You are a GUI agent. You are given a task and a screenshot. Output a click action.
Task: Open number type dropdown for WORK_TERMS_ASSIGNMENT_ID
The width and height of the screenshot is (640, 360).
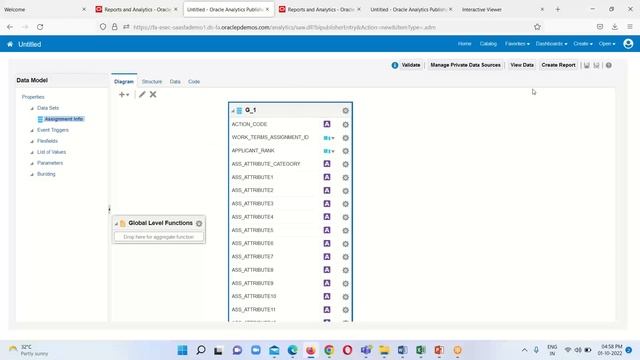click(329, 138)
